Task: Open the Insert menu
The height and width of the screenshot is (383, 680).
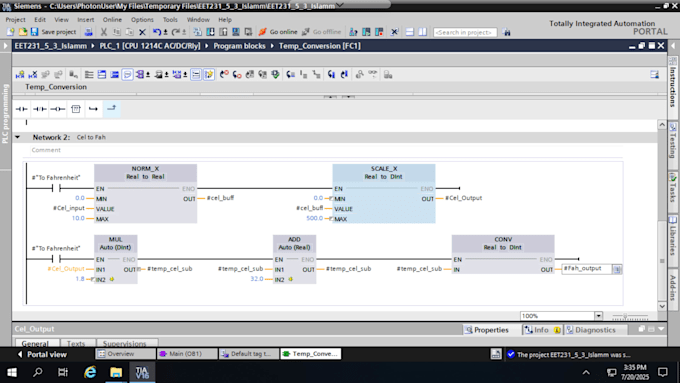Action: click(85, 20)
